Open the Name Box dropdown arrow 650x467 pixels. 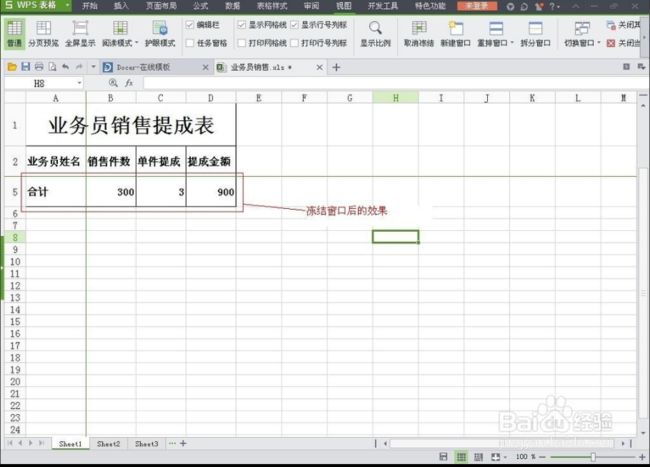79,83
